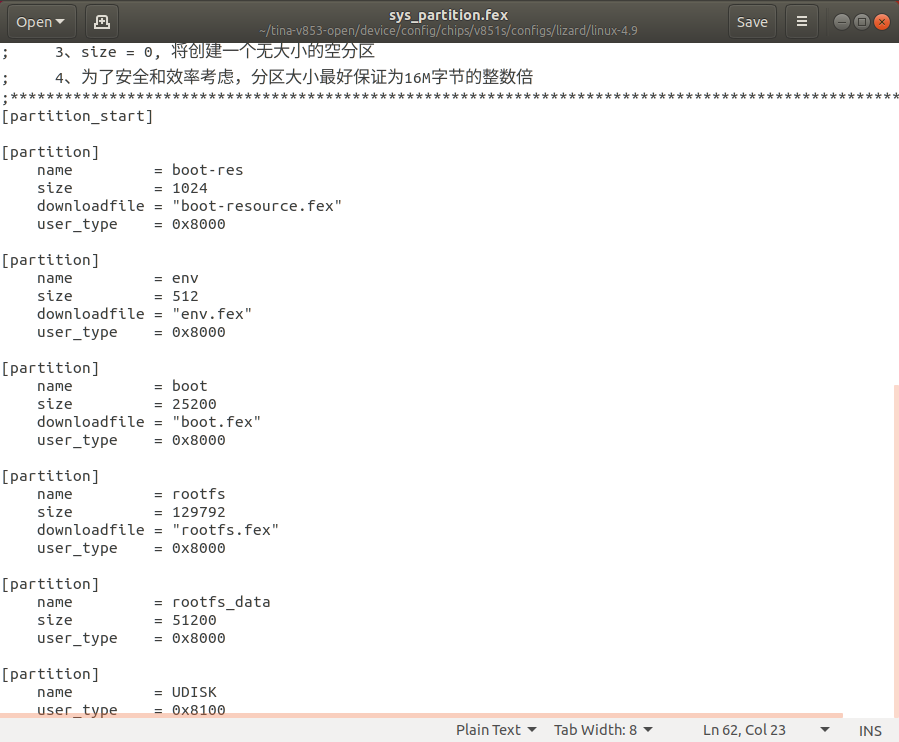Screen dimensions: 899x742
Task: Click the vertical scrollbar on the right
Action: [x=896, y=550]
